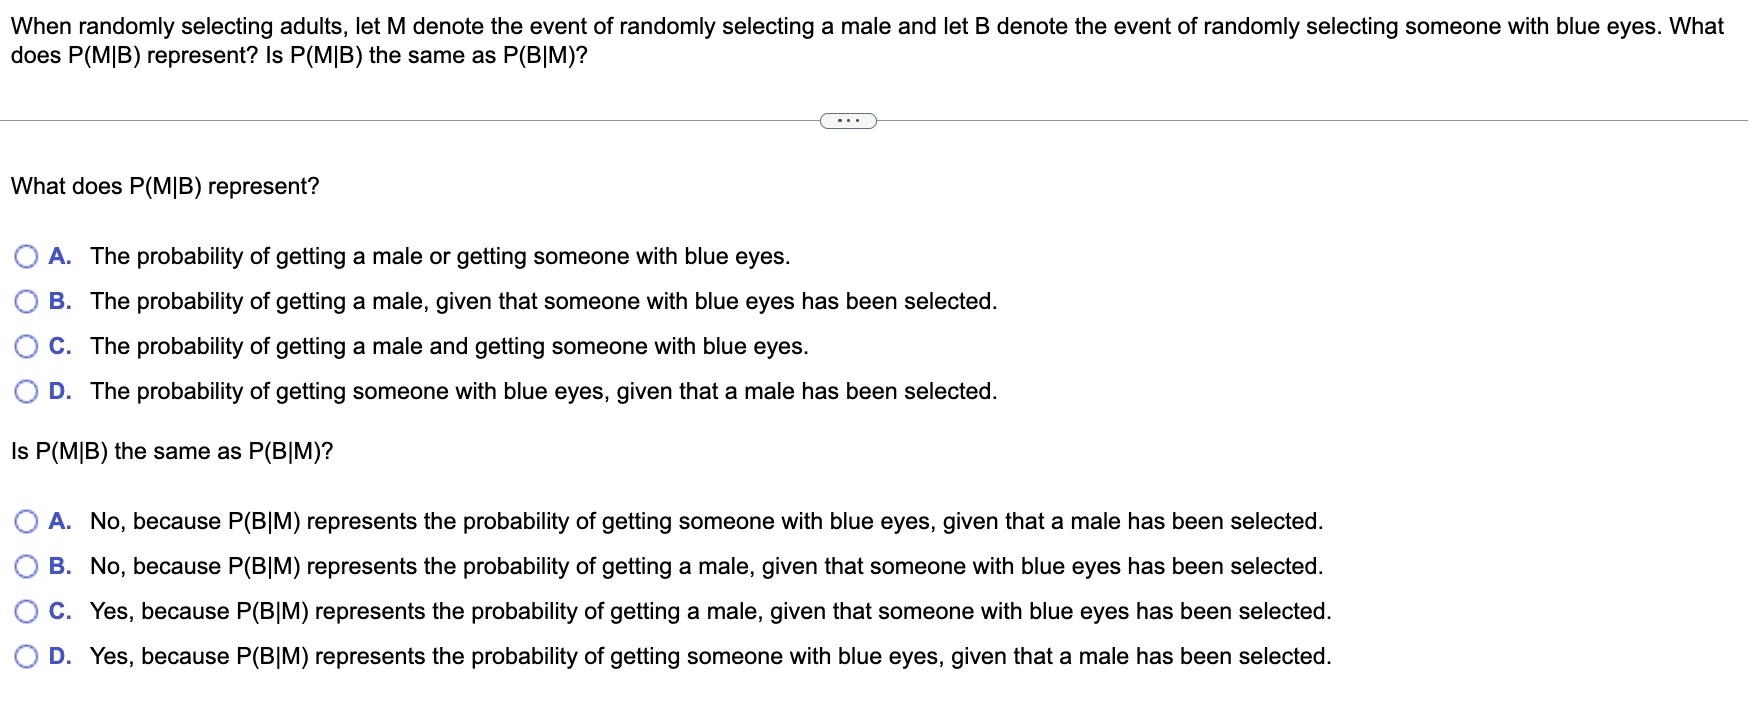Select option D, blue eyes given male selected
The width and height of the screenshot is (1752, 724).
[25, 391]
